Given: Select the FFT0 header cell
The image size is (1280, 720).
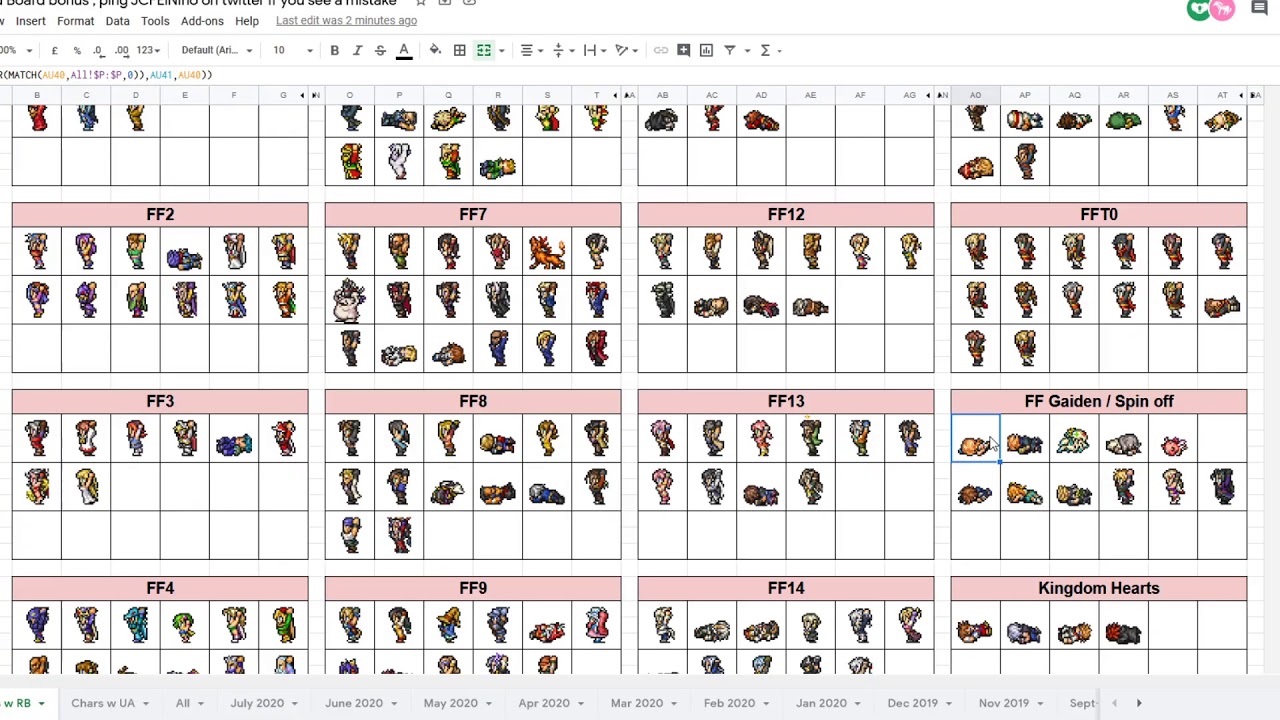Looking at the screenshot, I should [1099, 214].
